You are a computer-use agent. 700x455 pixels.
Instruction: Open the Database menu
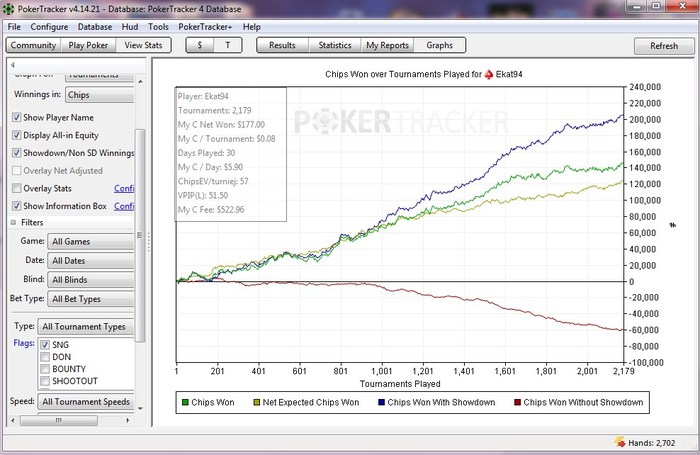click(x=95, y=27)
